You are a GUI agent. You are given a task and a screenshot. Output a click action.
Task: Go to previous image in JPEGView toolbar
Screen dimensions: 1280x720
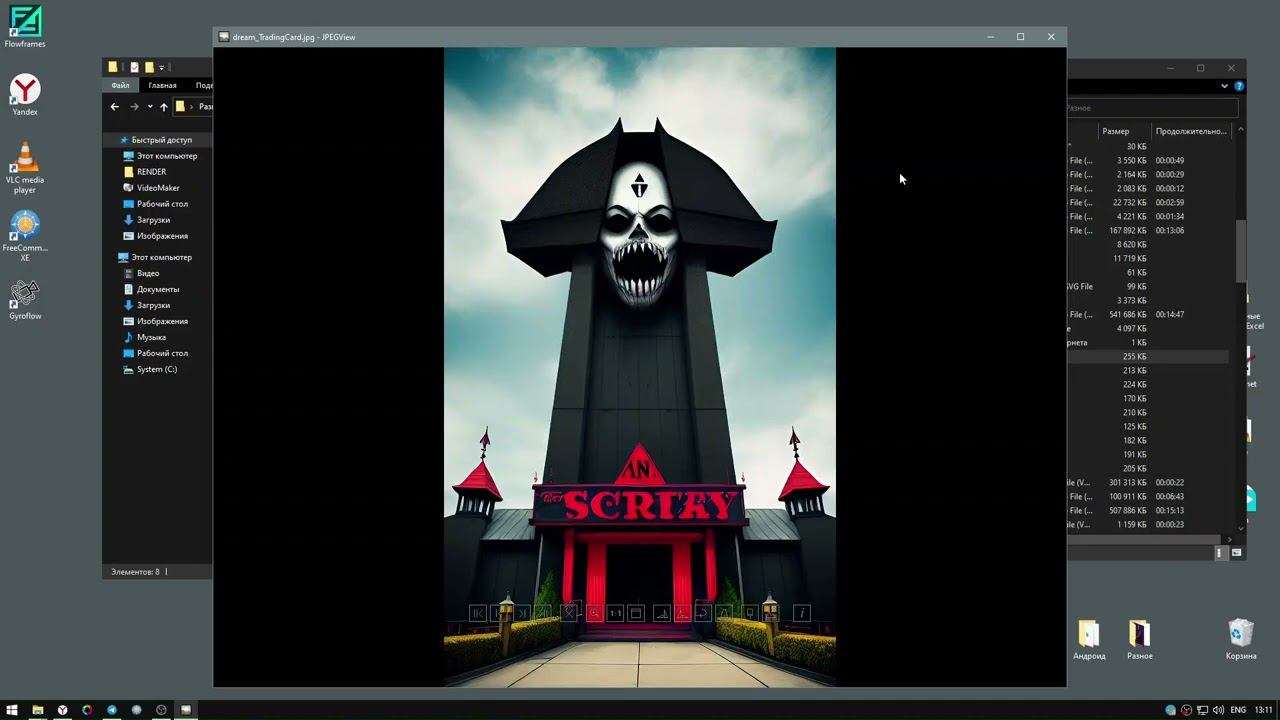click(x=499, y=613)
